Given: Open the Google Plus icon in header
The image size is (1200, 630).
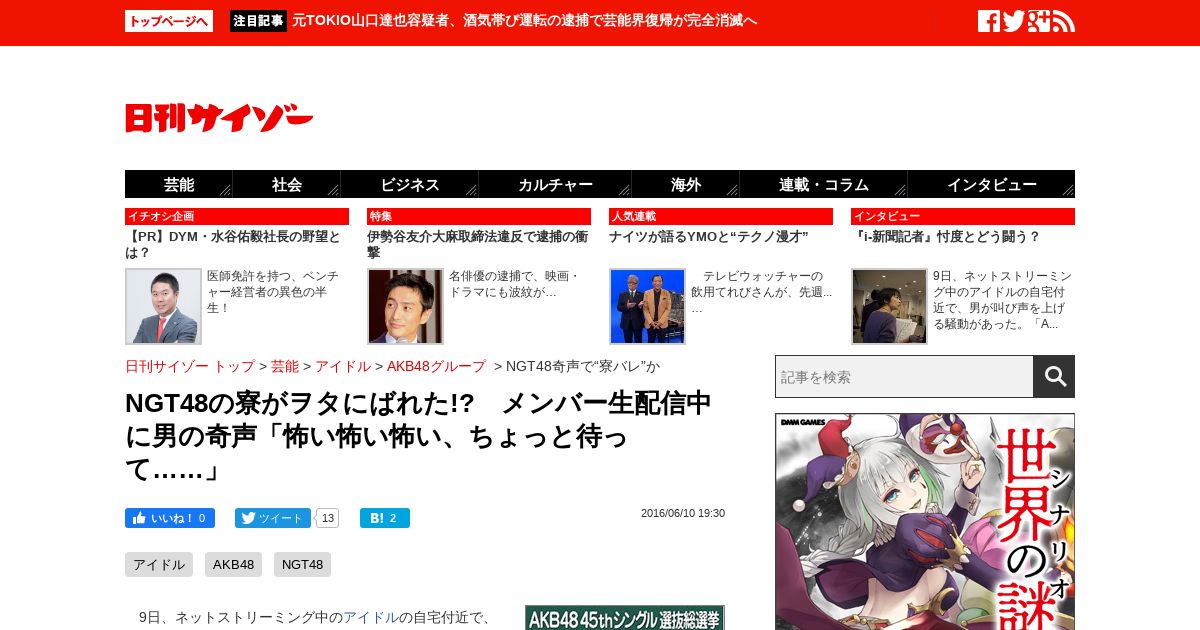Looking at the screenshot, I should coord(1039,21).
